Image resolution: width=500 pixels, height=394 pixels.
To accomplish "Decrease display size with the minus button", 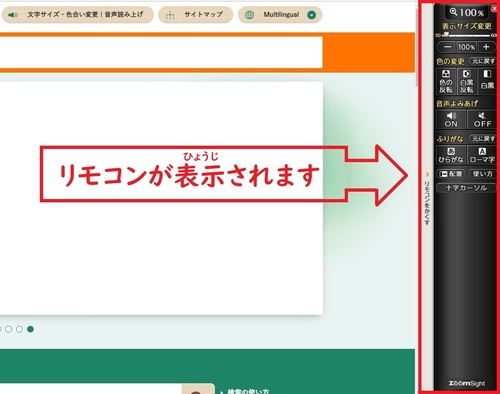I will click(x=447, y=47).
